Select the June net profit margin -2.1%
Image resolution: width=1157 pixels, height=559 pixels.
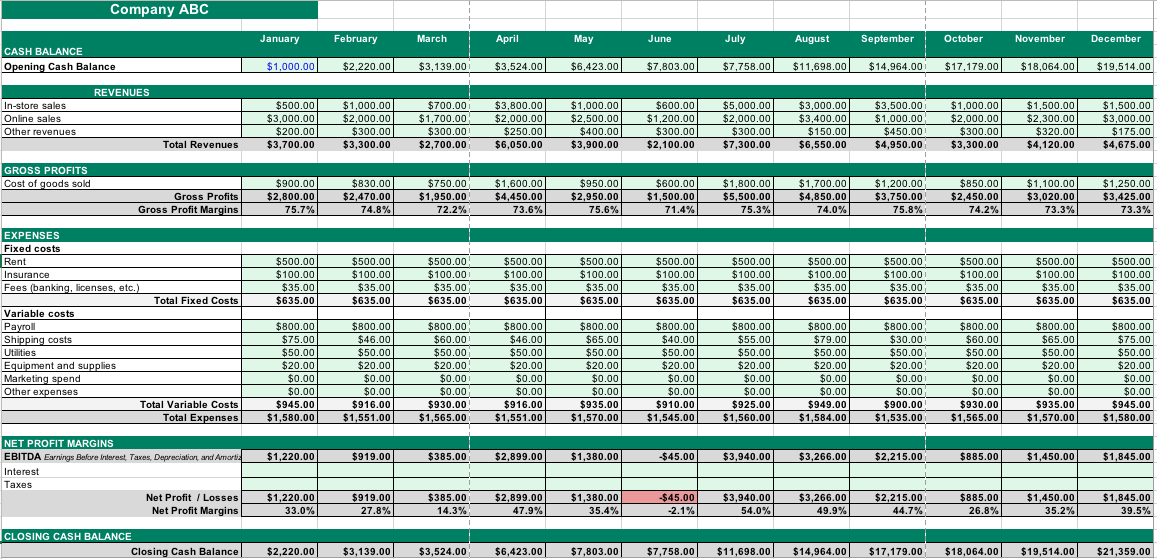tap(659, 510)
